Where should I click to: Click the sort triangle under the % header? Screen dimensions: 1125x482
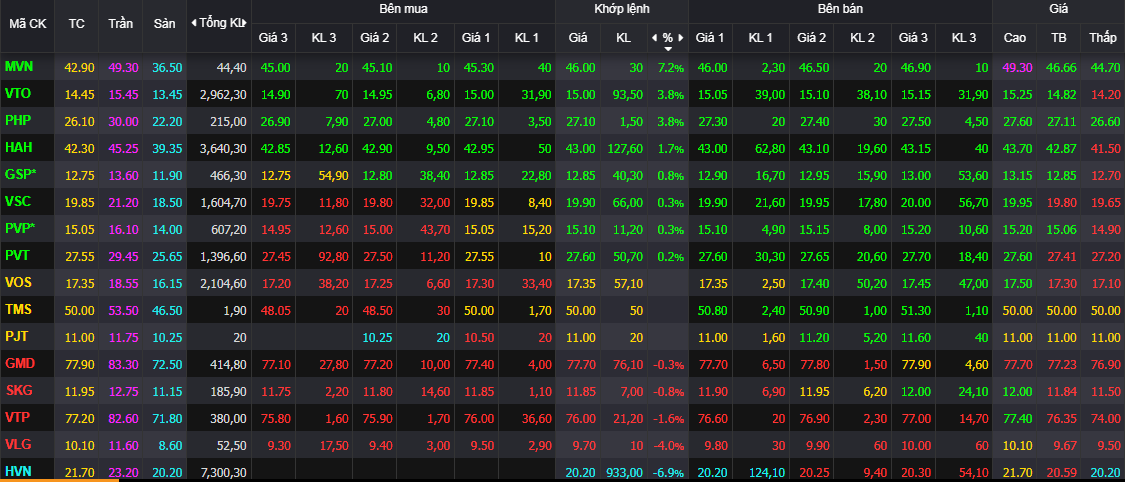[x=668, y=49]
